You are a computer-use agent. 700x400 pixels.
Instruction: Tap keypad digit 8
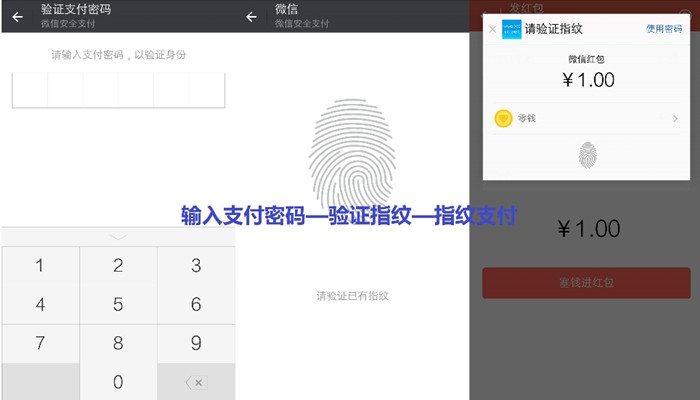pos(118,343)
